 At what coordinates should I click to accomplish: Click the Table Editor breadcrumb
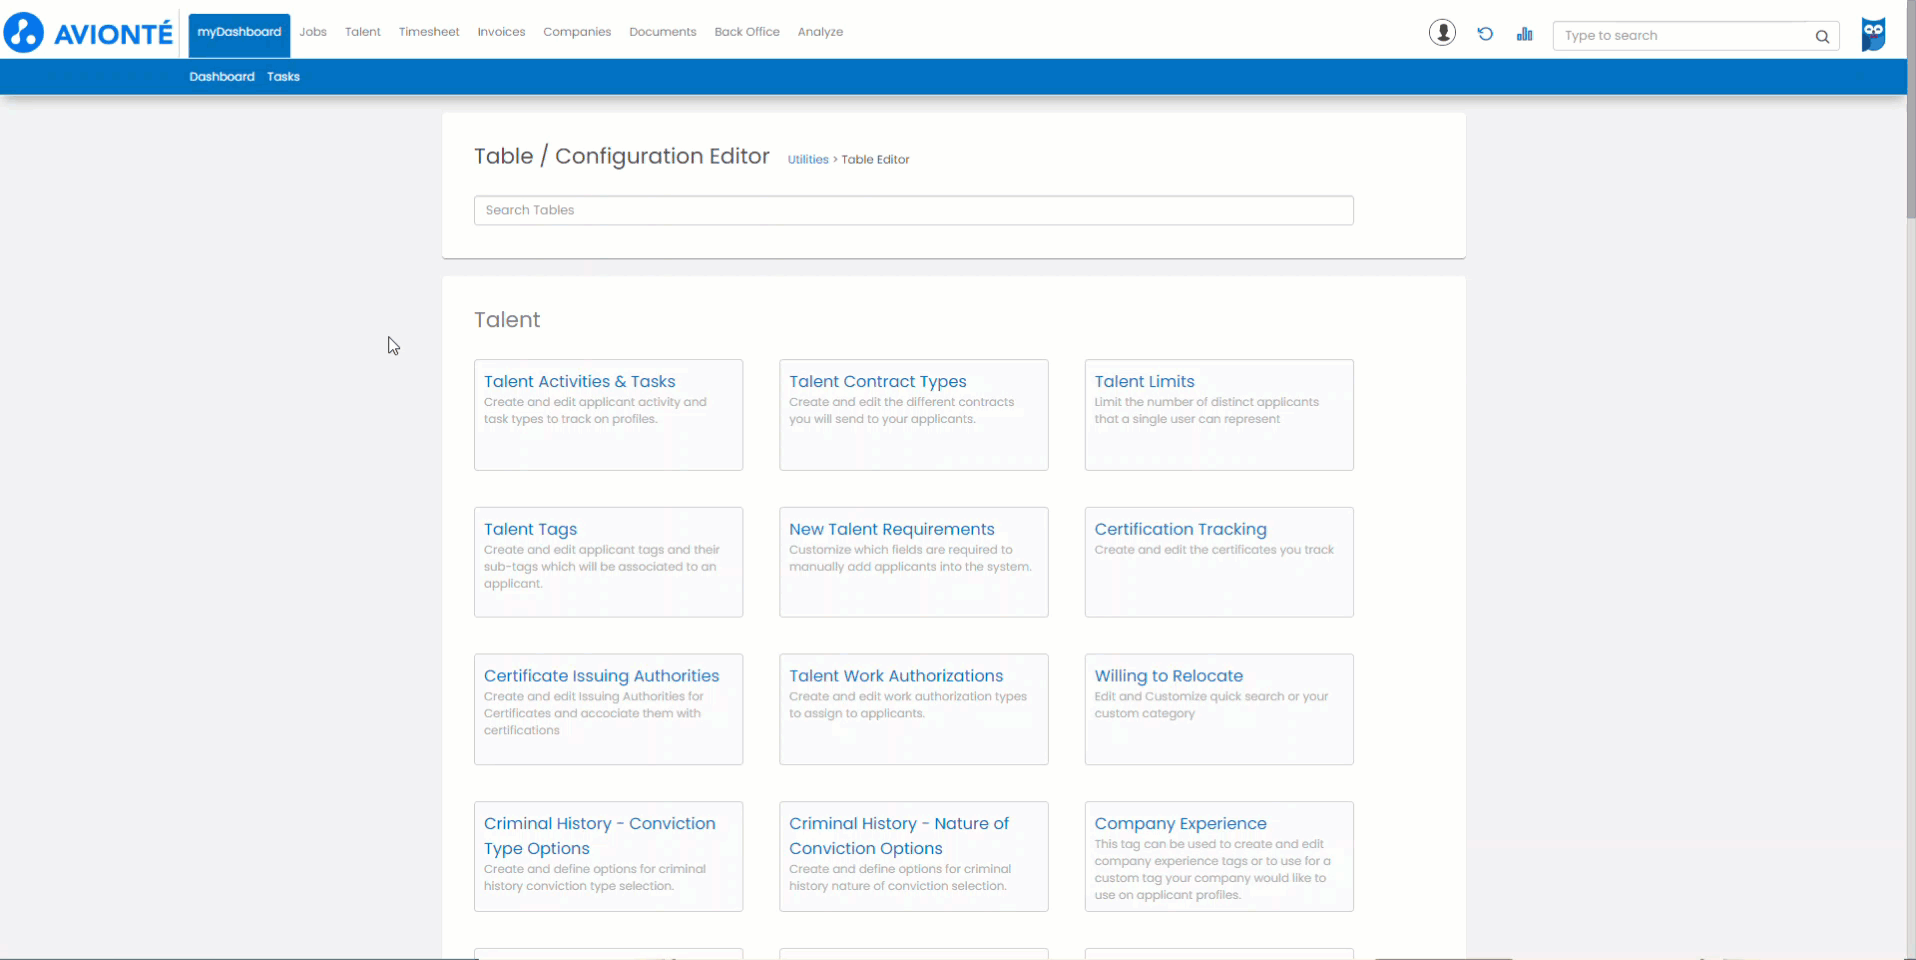coord(875,159)
